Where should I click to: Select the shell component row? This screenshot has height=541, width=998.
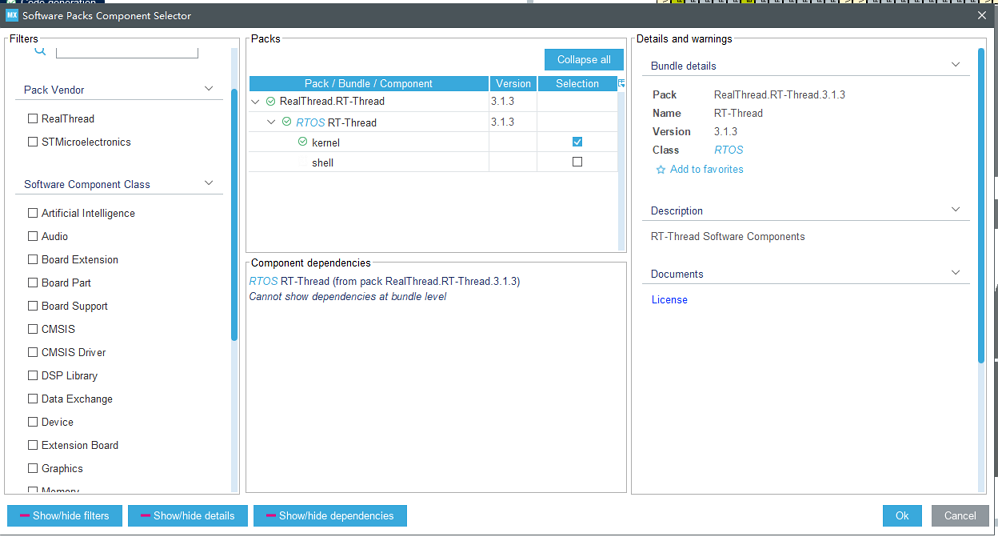[x=433, y=162]
